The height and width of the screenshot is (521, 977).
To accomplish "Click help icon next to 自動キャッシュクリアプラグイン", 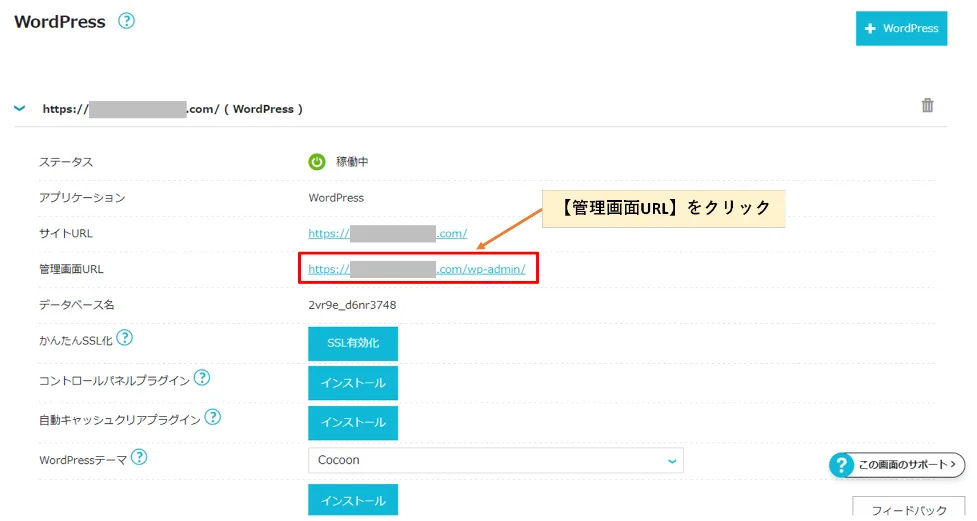I will [212, 417].
